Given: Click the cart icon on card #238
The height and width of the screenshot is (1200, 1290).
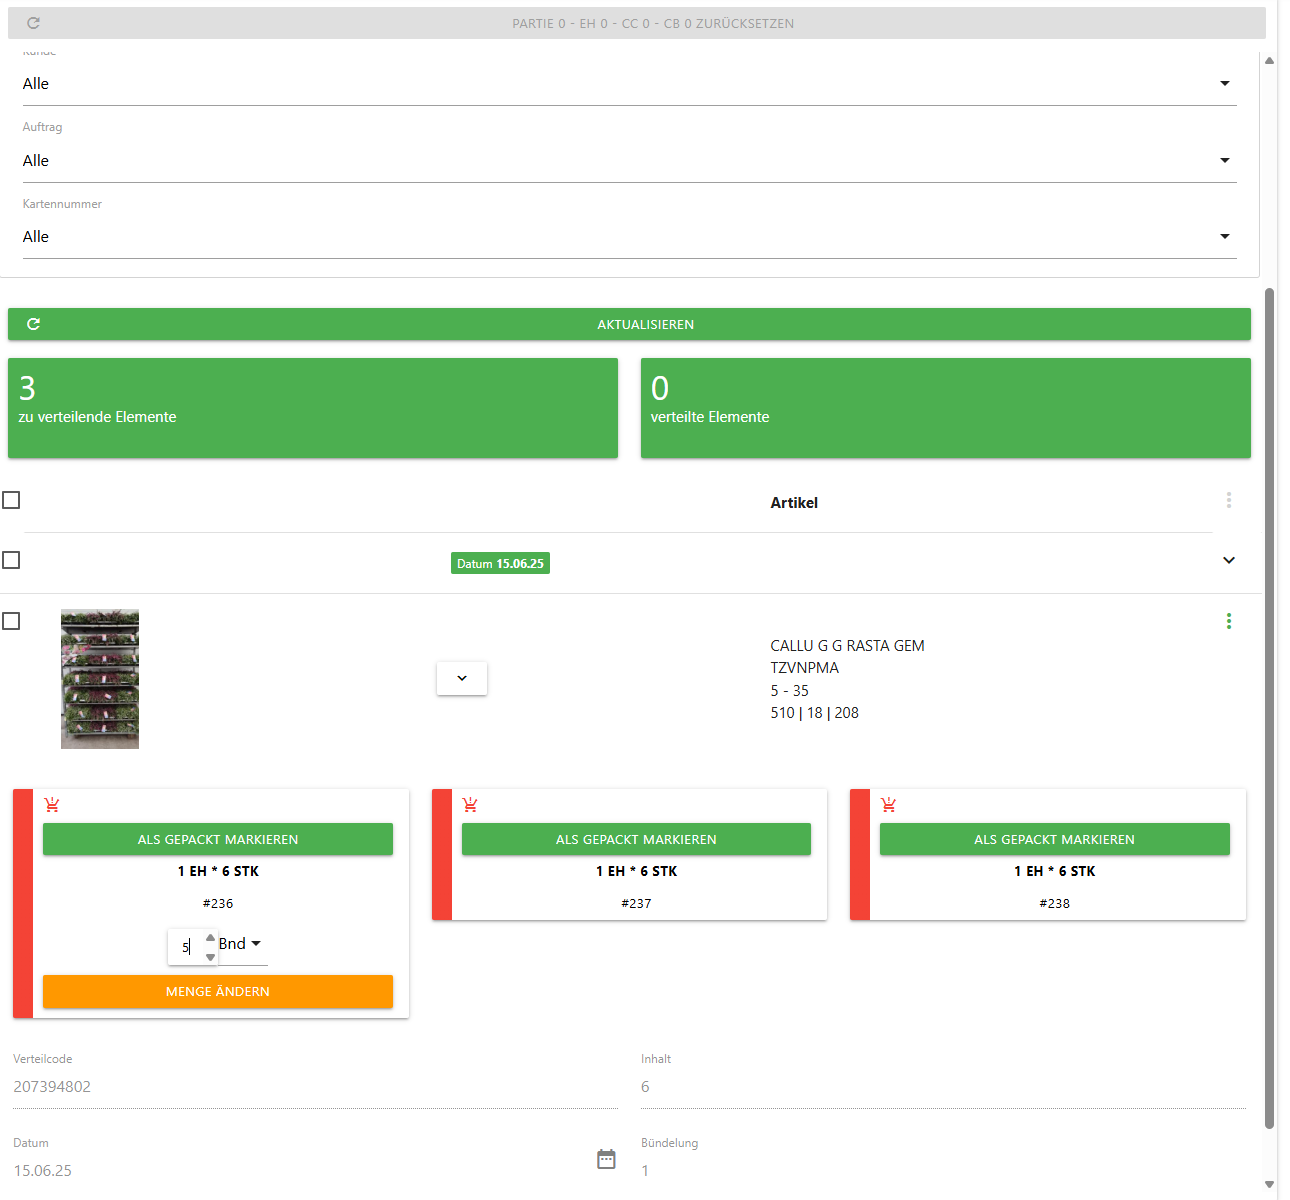Looking at the screenshot, I should click(x=888, y=805).
